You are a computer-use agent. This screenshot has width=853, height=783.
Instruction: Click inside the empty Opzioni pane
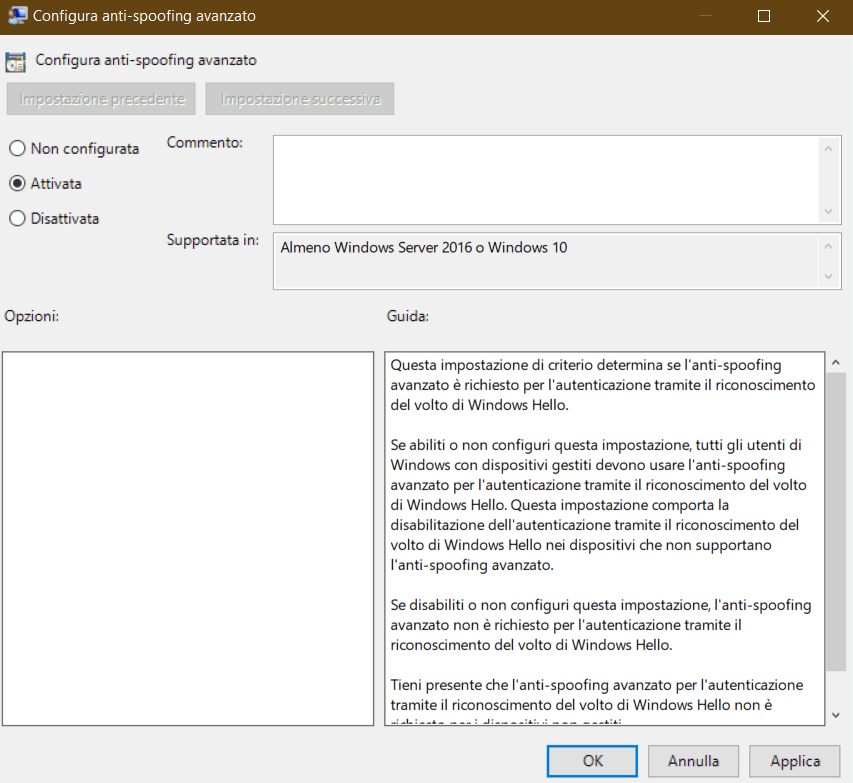click(x=188, y=538)
